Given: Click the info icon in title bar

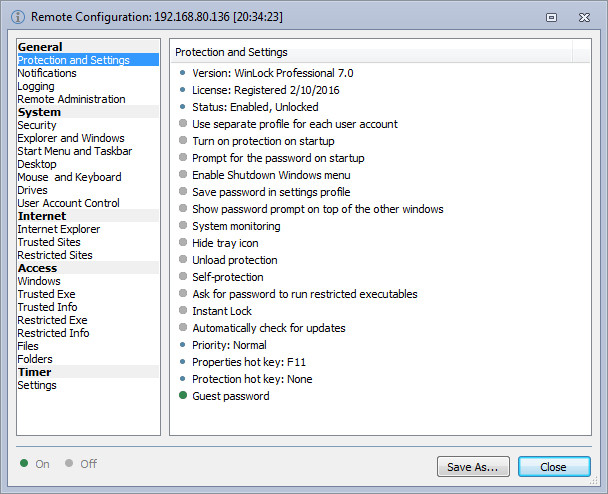Looking at the screenshot, I should point(18,17).
